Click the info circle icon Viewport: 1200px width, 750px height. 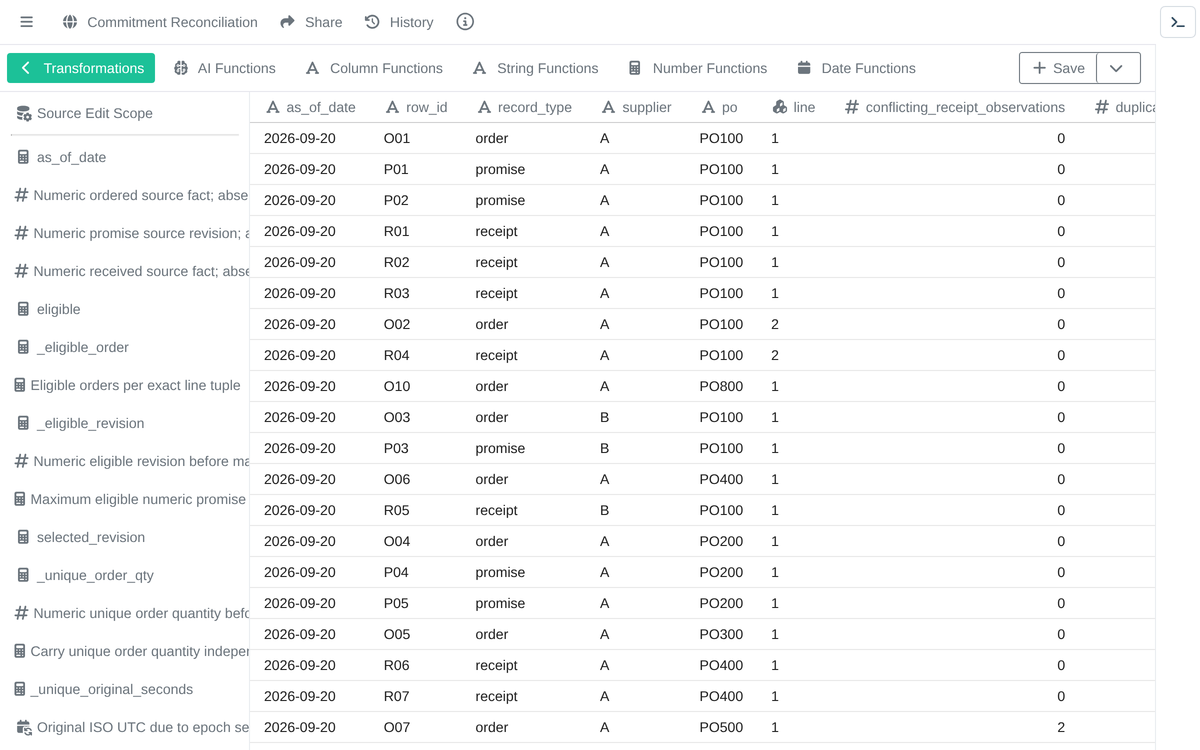pyautogui.click(x=465, y=22)
